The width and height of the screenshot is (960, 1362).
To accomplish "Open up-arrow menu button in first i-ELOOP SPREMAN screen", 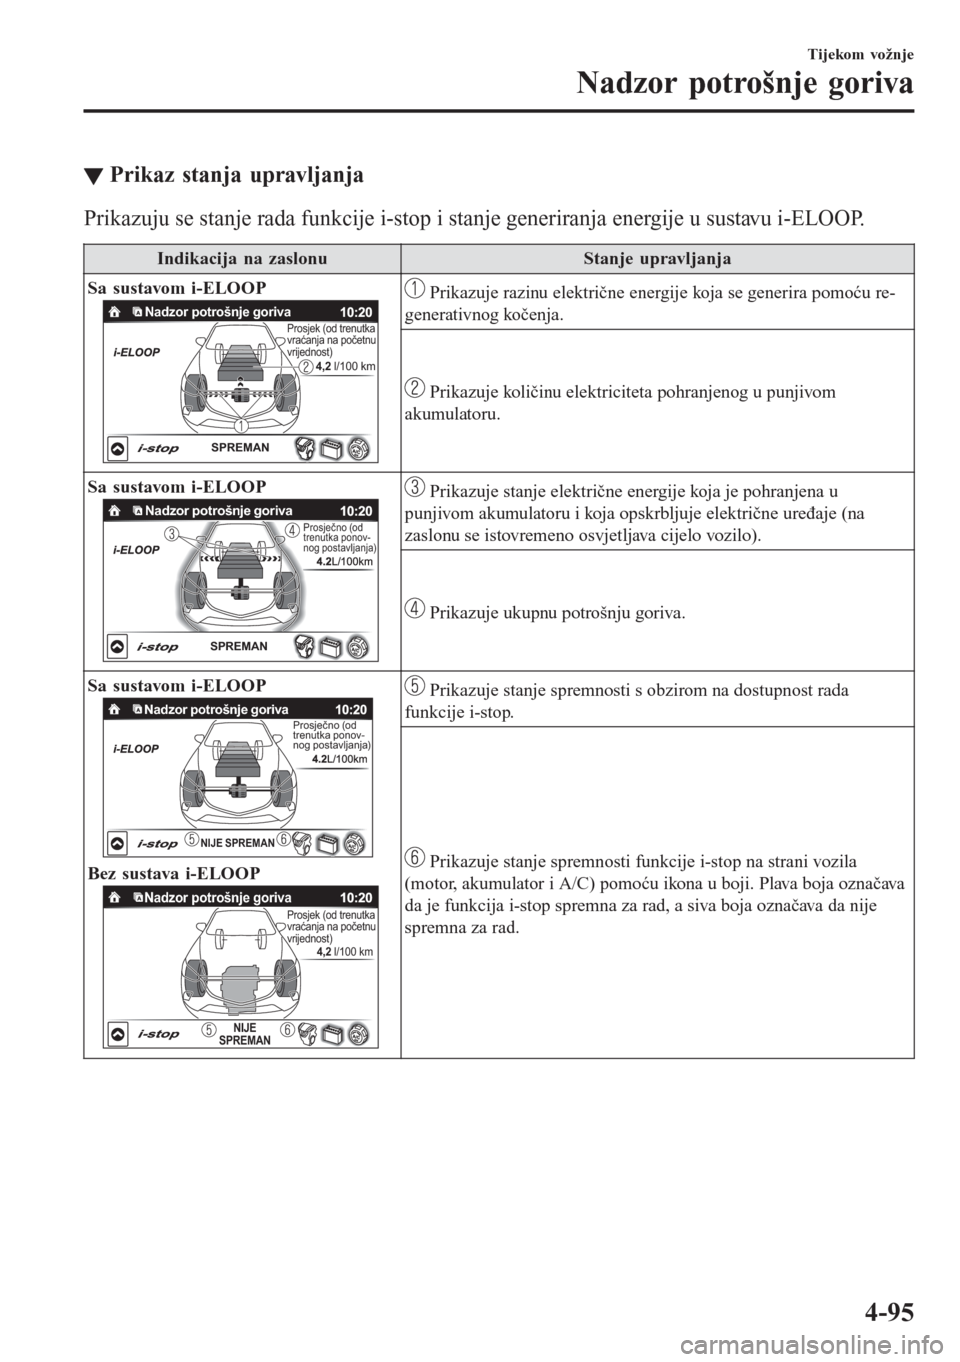I will point(116,449).
